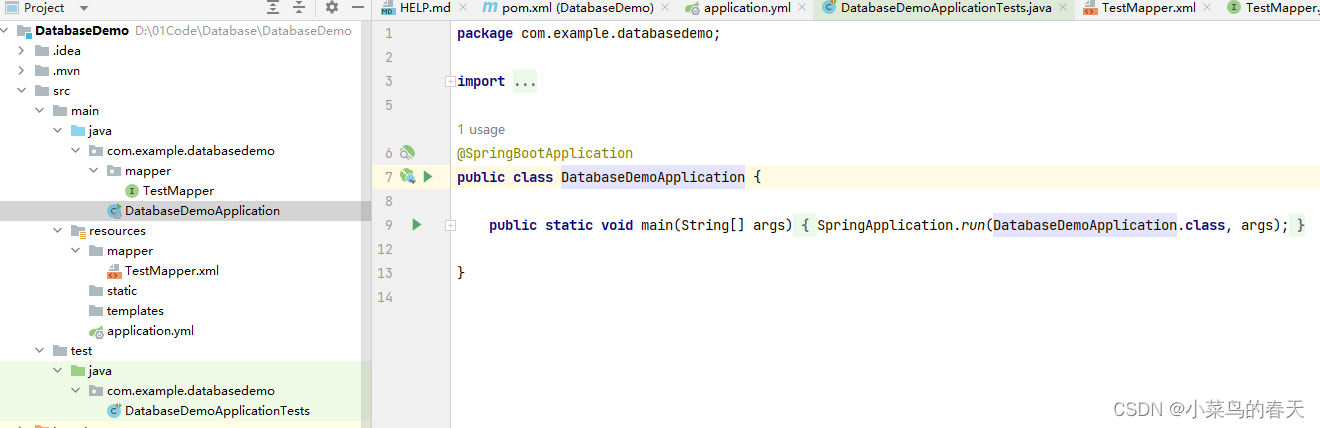Run main method from line 9 arrow

(417, 225)
